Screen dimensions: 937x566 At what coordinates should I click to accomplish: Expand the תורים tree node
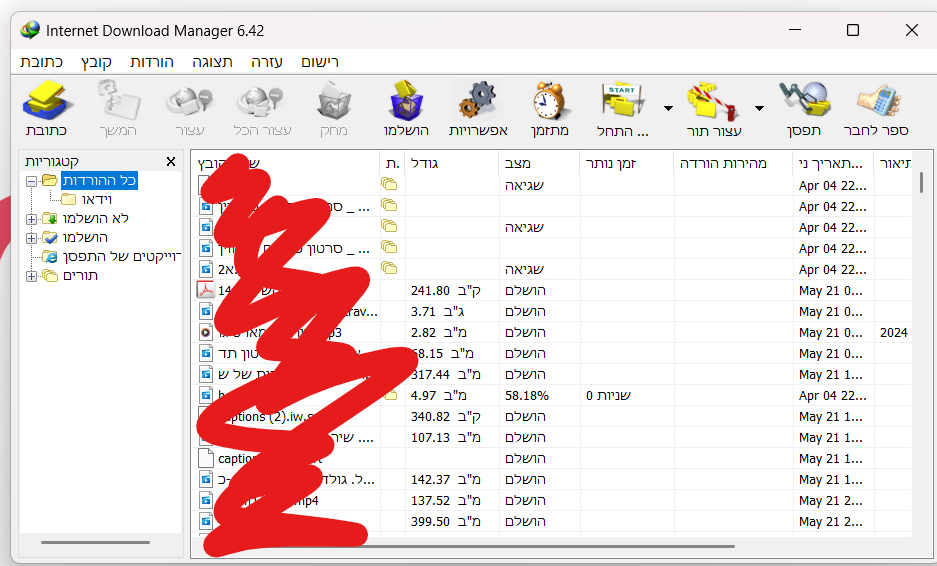coord(32,276)
